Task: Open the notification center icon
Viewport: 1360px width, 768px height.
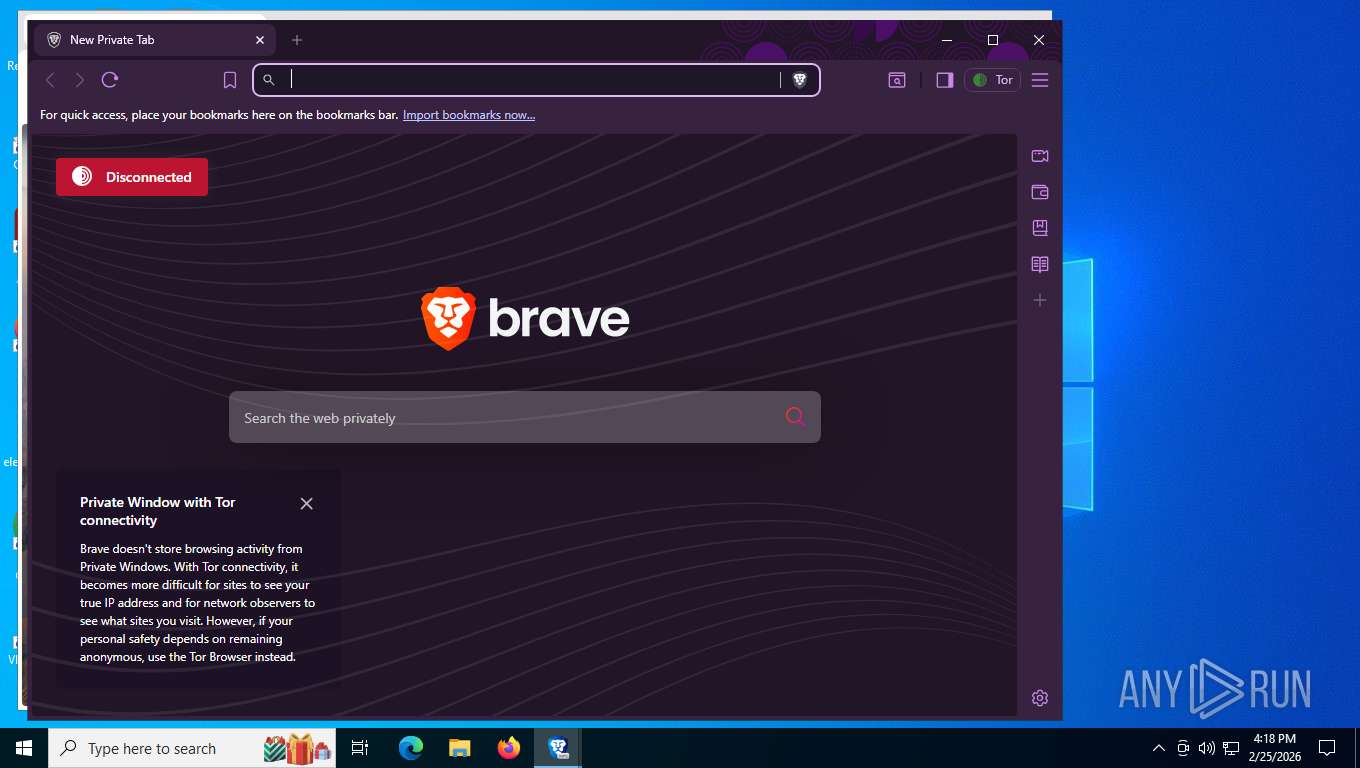Action: (x=1327, y=748)
